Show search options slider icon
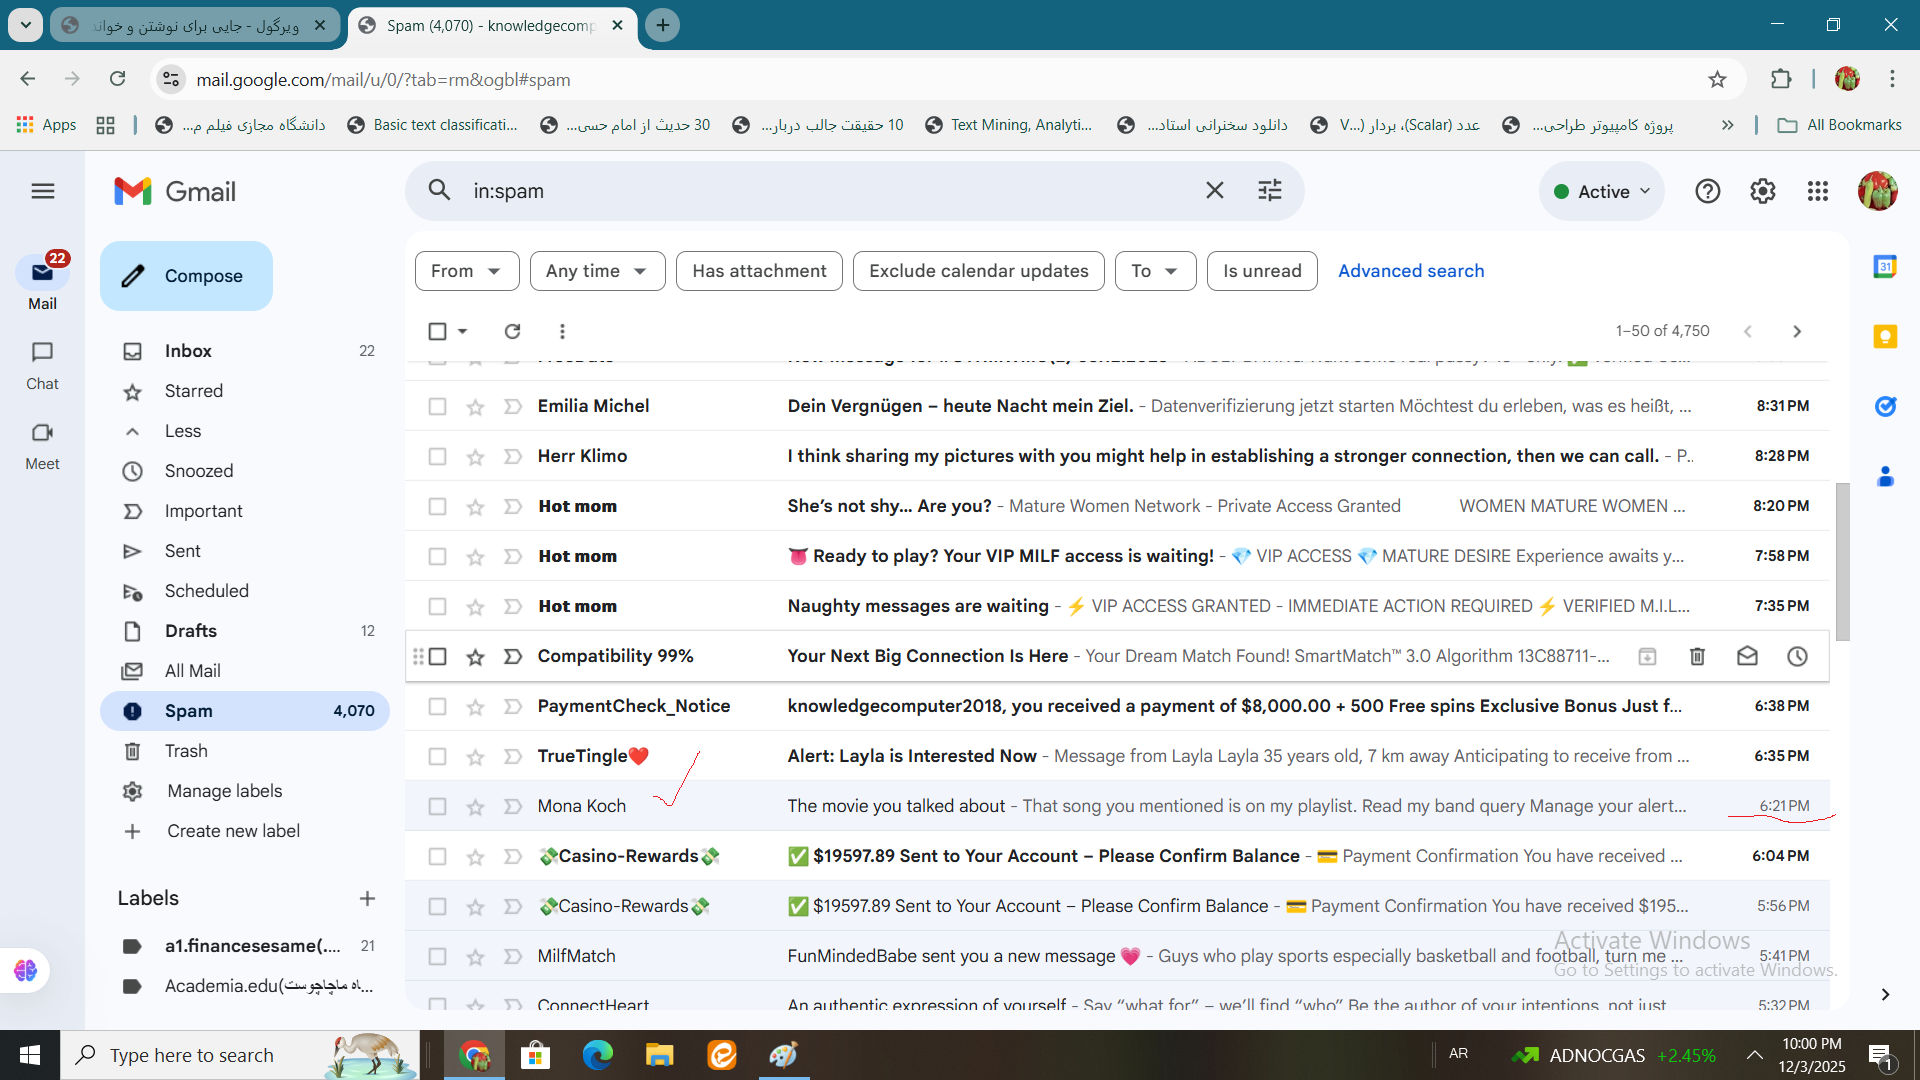The image size is (1920, 1080). pyautogui.click(x=1269, y=190)
